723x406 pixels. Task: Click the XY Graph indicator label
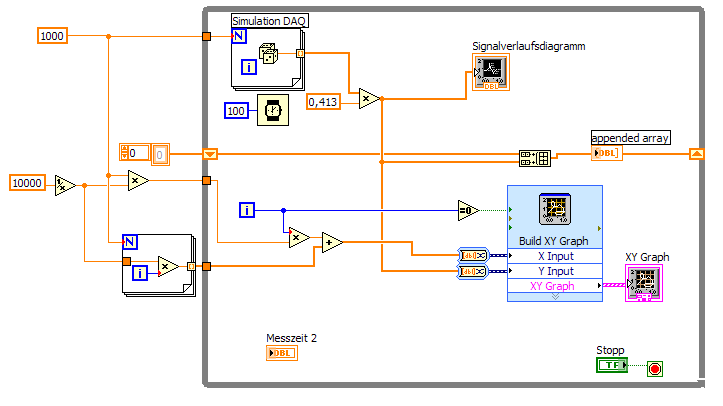click(647, 257)
